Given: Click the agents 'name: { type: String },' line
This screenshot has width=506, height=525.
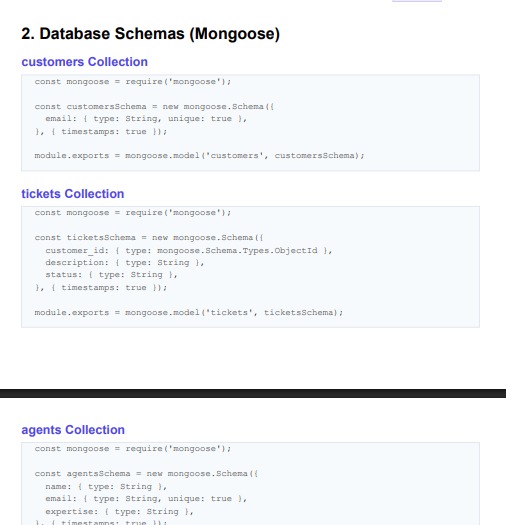Looking at the screenshot, I should [106, 486].
